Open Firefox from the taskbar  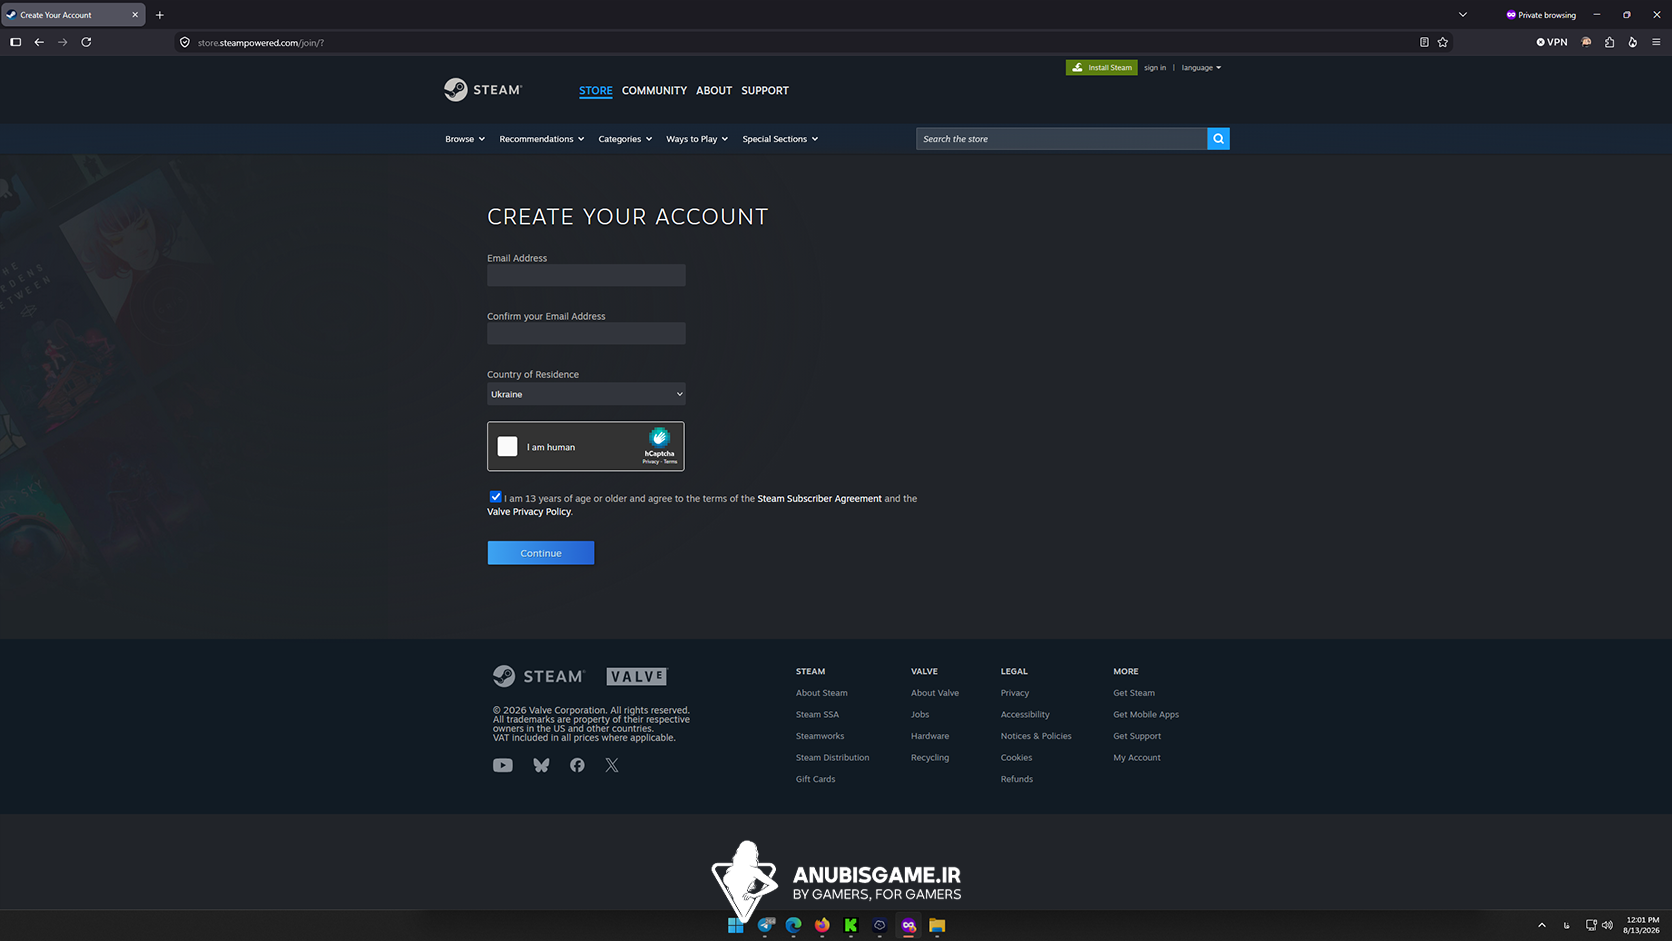click(822, 925)
